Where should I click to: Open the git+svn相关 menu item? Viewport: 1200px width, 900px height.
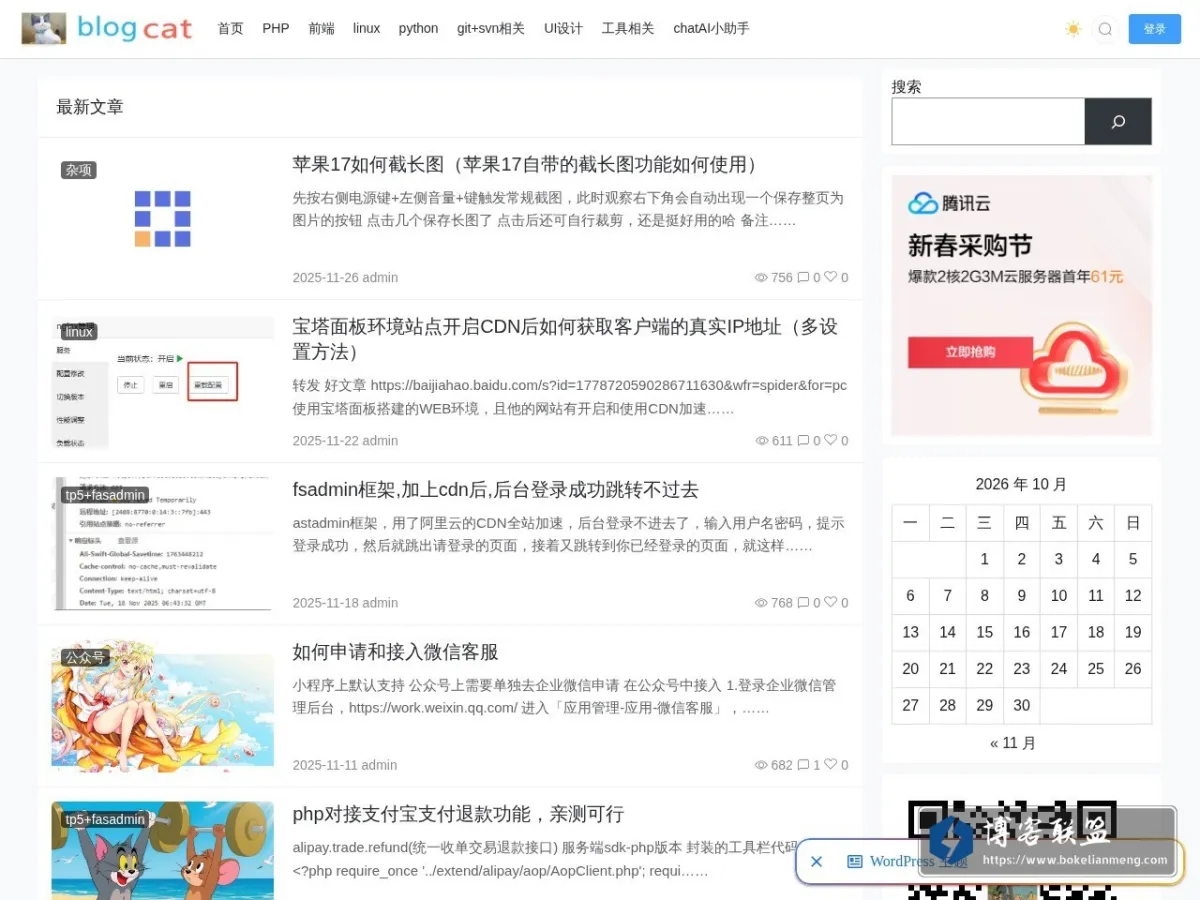tap(491, 28)
